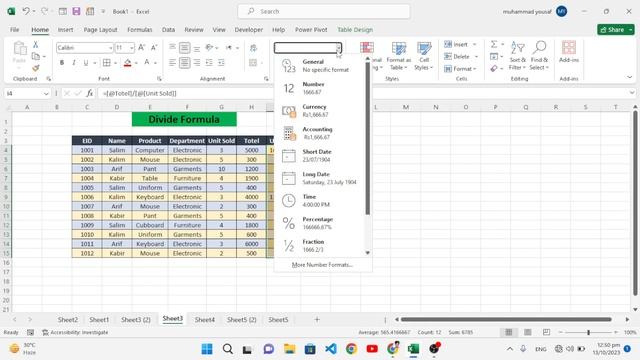Click AutoSum sigma icon

(494, 44)
